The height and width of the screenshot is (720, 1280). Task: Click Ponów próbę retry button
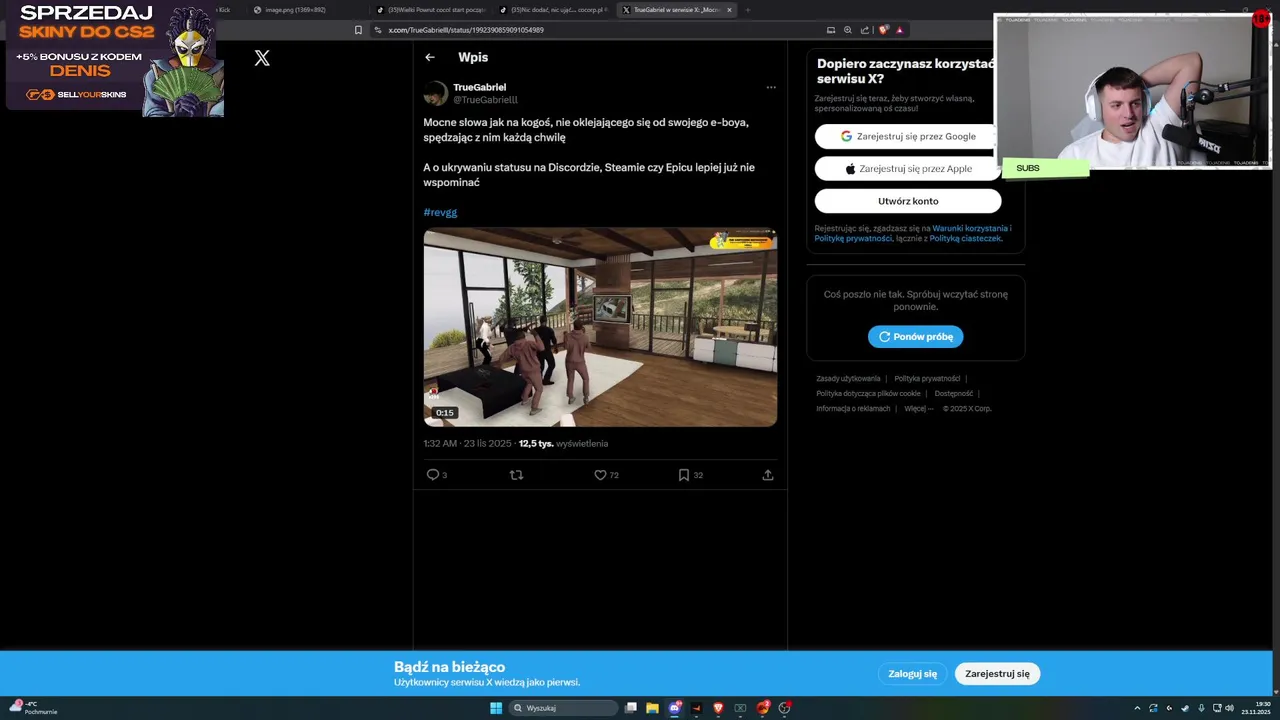(915, 337)
